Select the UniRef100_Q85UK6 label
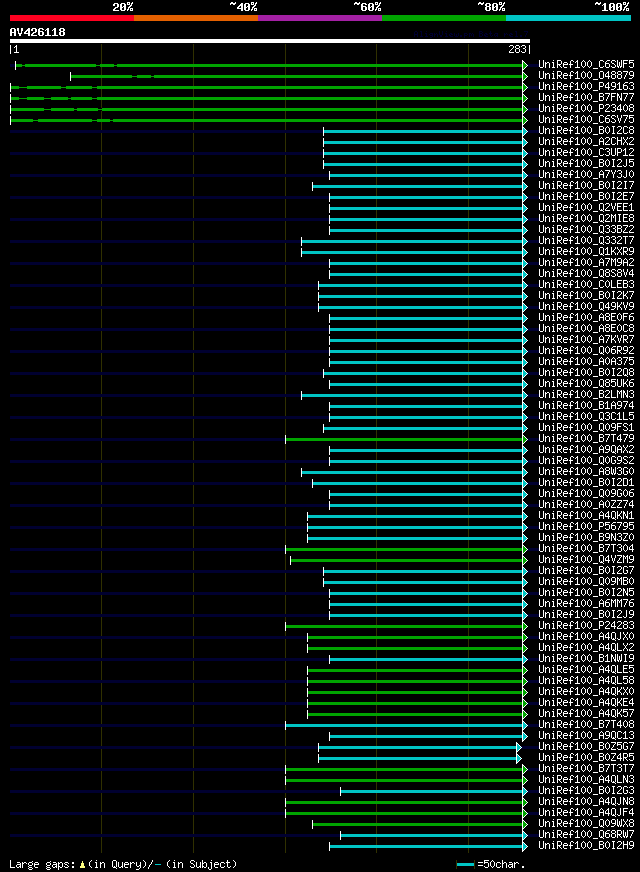640x872 pixels. click(586, 384)
